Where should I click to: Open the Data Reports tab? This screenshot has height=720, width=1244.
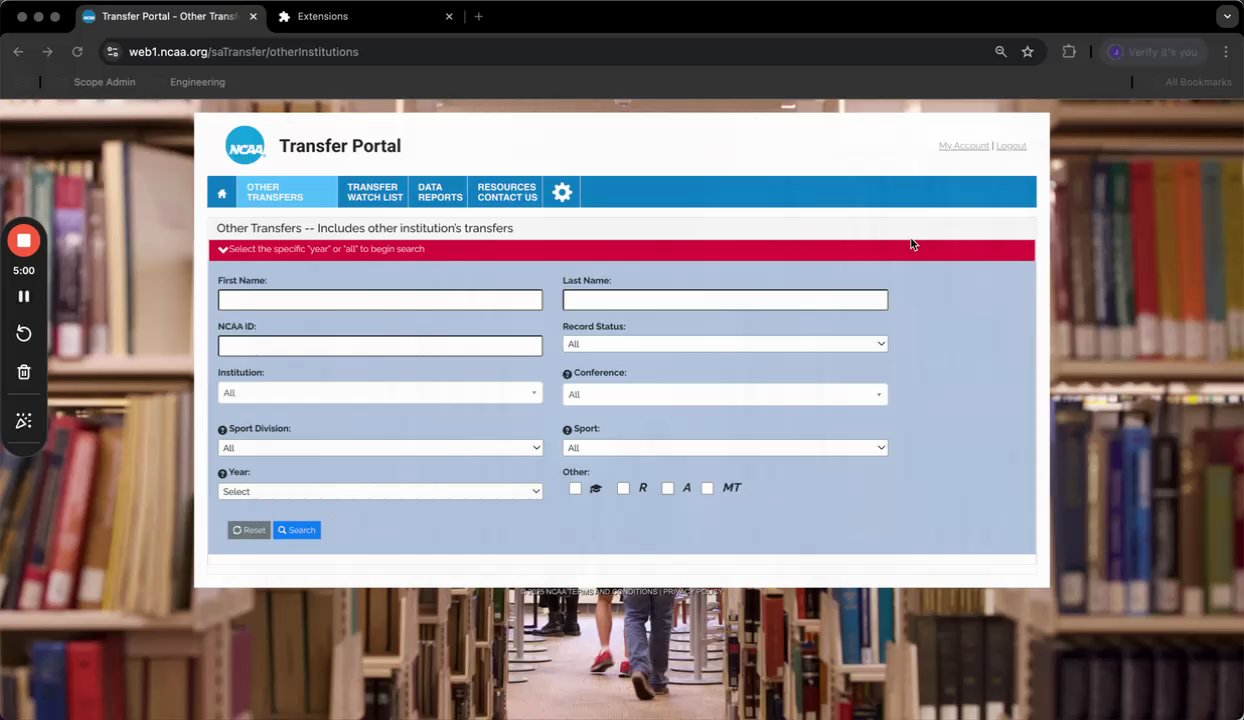click(439, 192)
